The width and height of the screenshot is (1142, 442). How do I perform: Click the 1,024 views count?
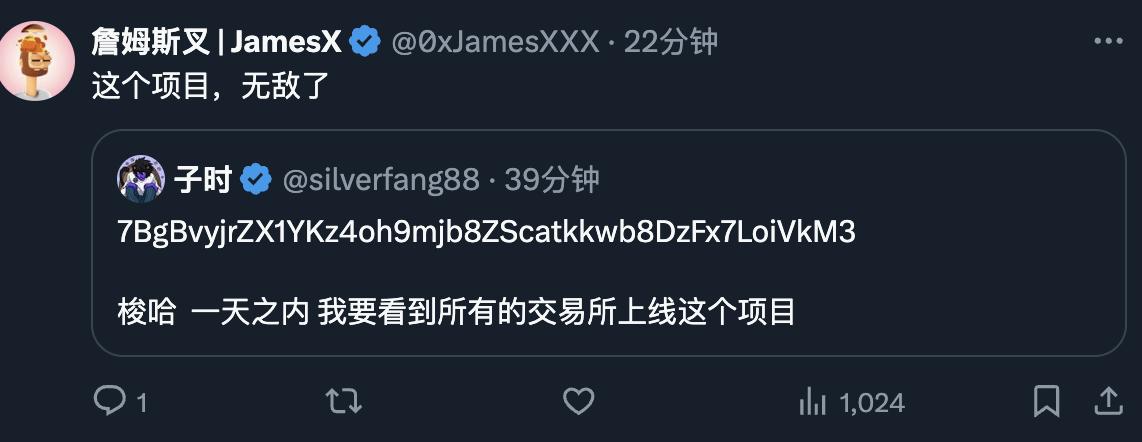click(872, 403)
